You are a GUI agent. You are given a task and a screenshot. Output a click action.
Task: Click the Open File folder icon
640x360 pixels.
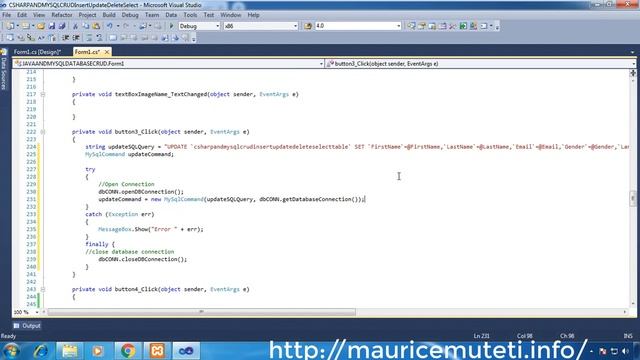(41, 26)
